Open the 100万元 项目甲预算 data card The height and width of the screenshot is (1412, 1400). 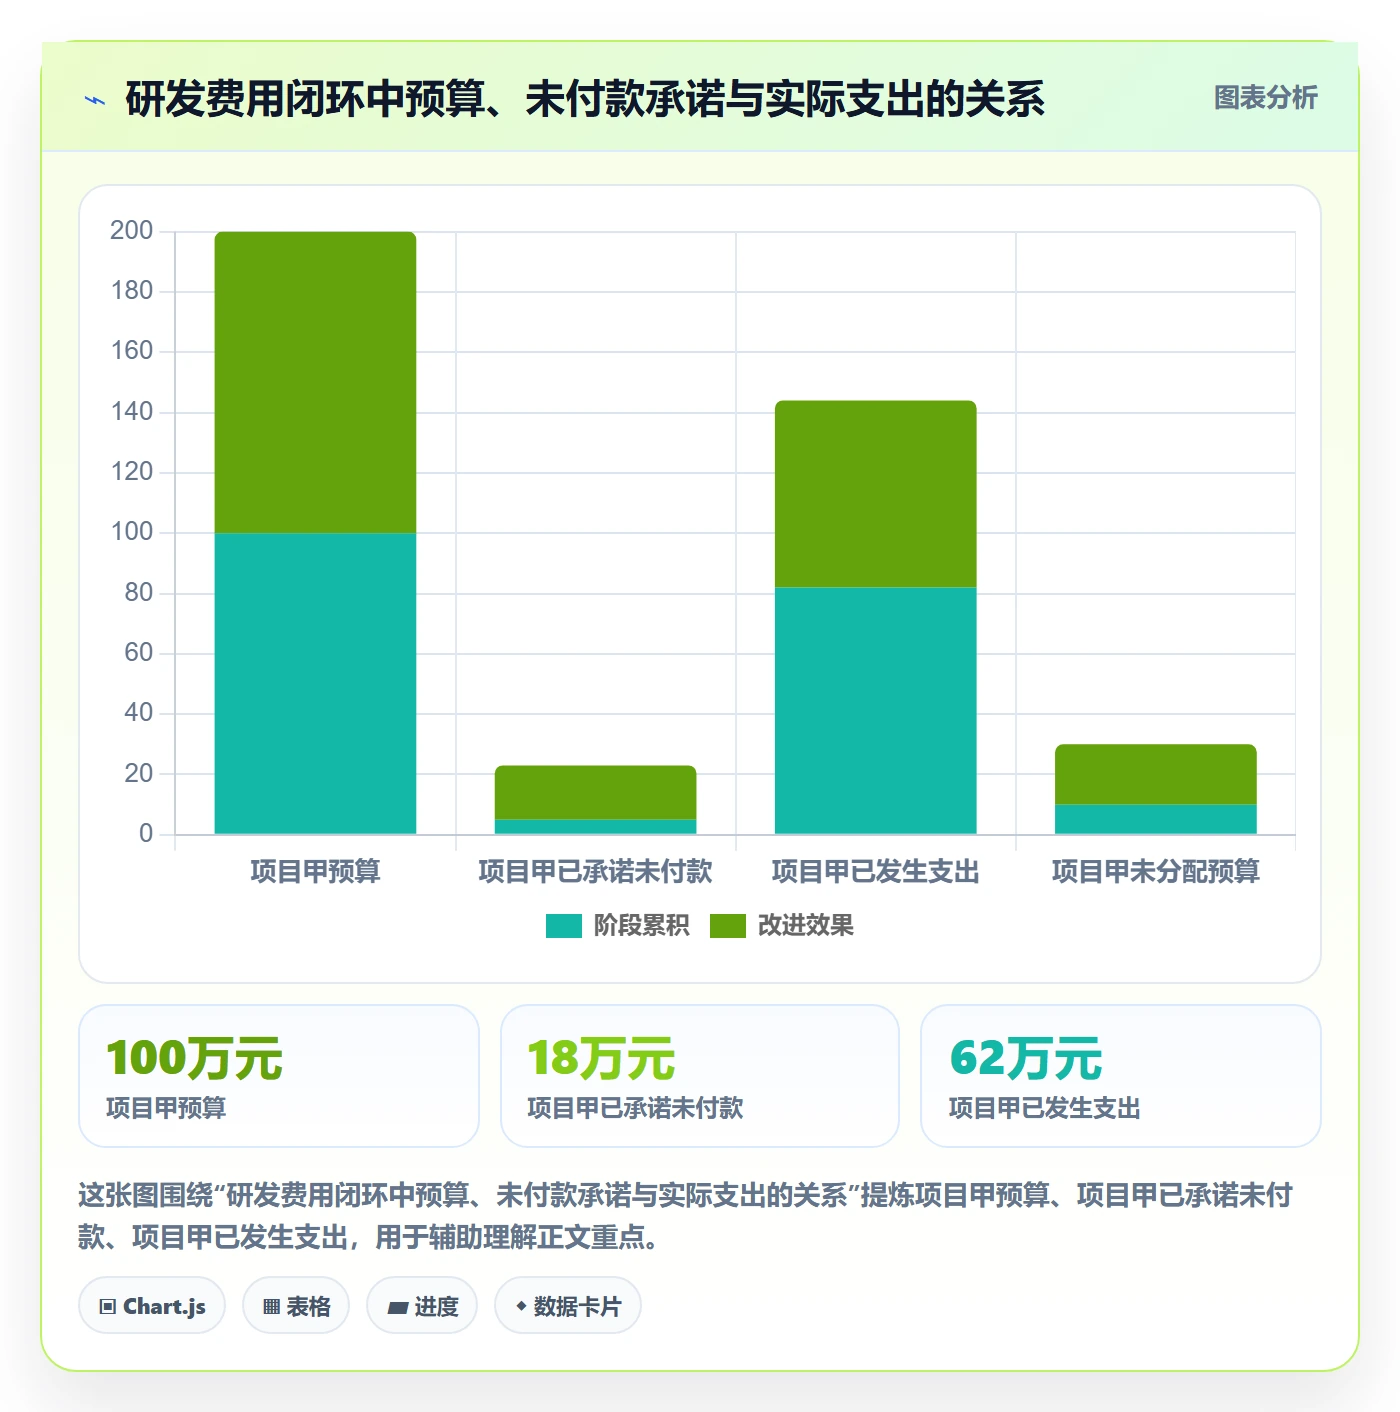coord(279,1076)
